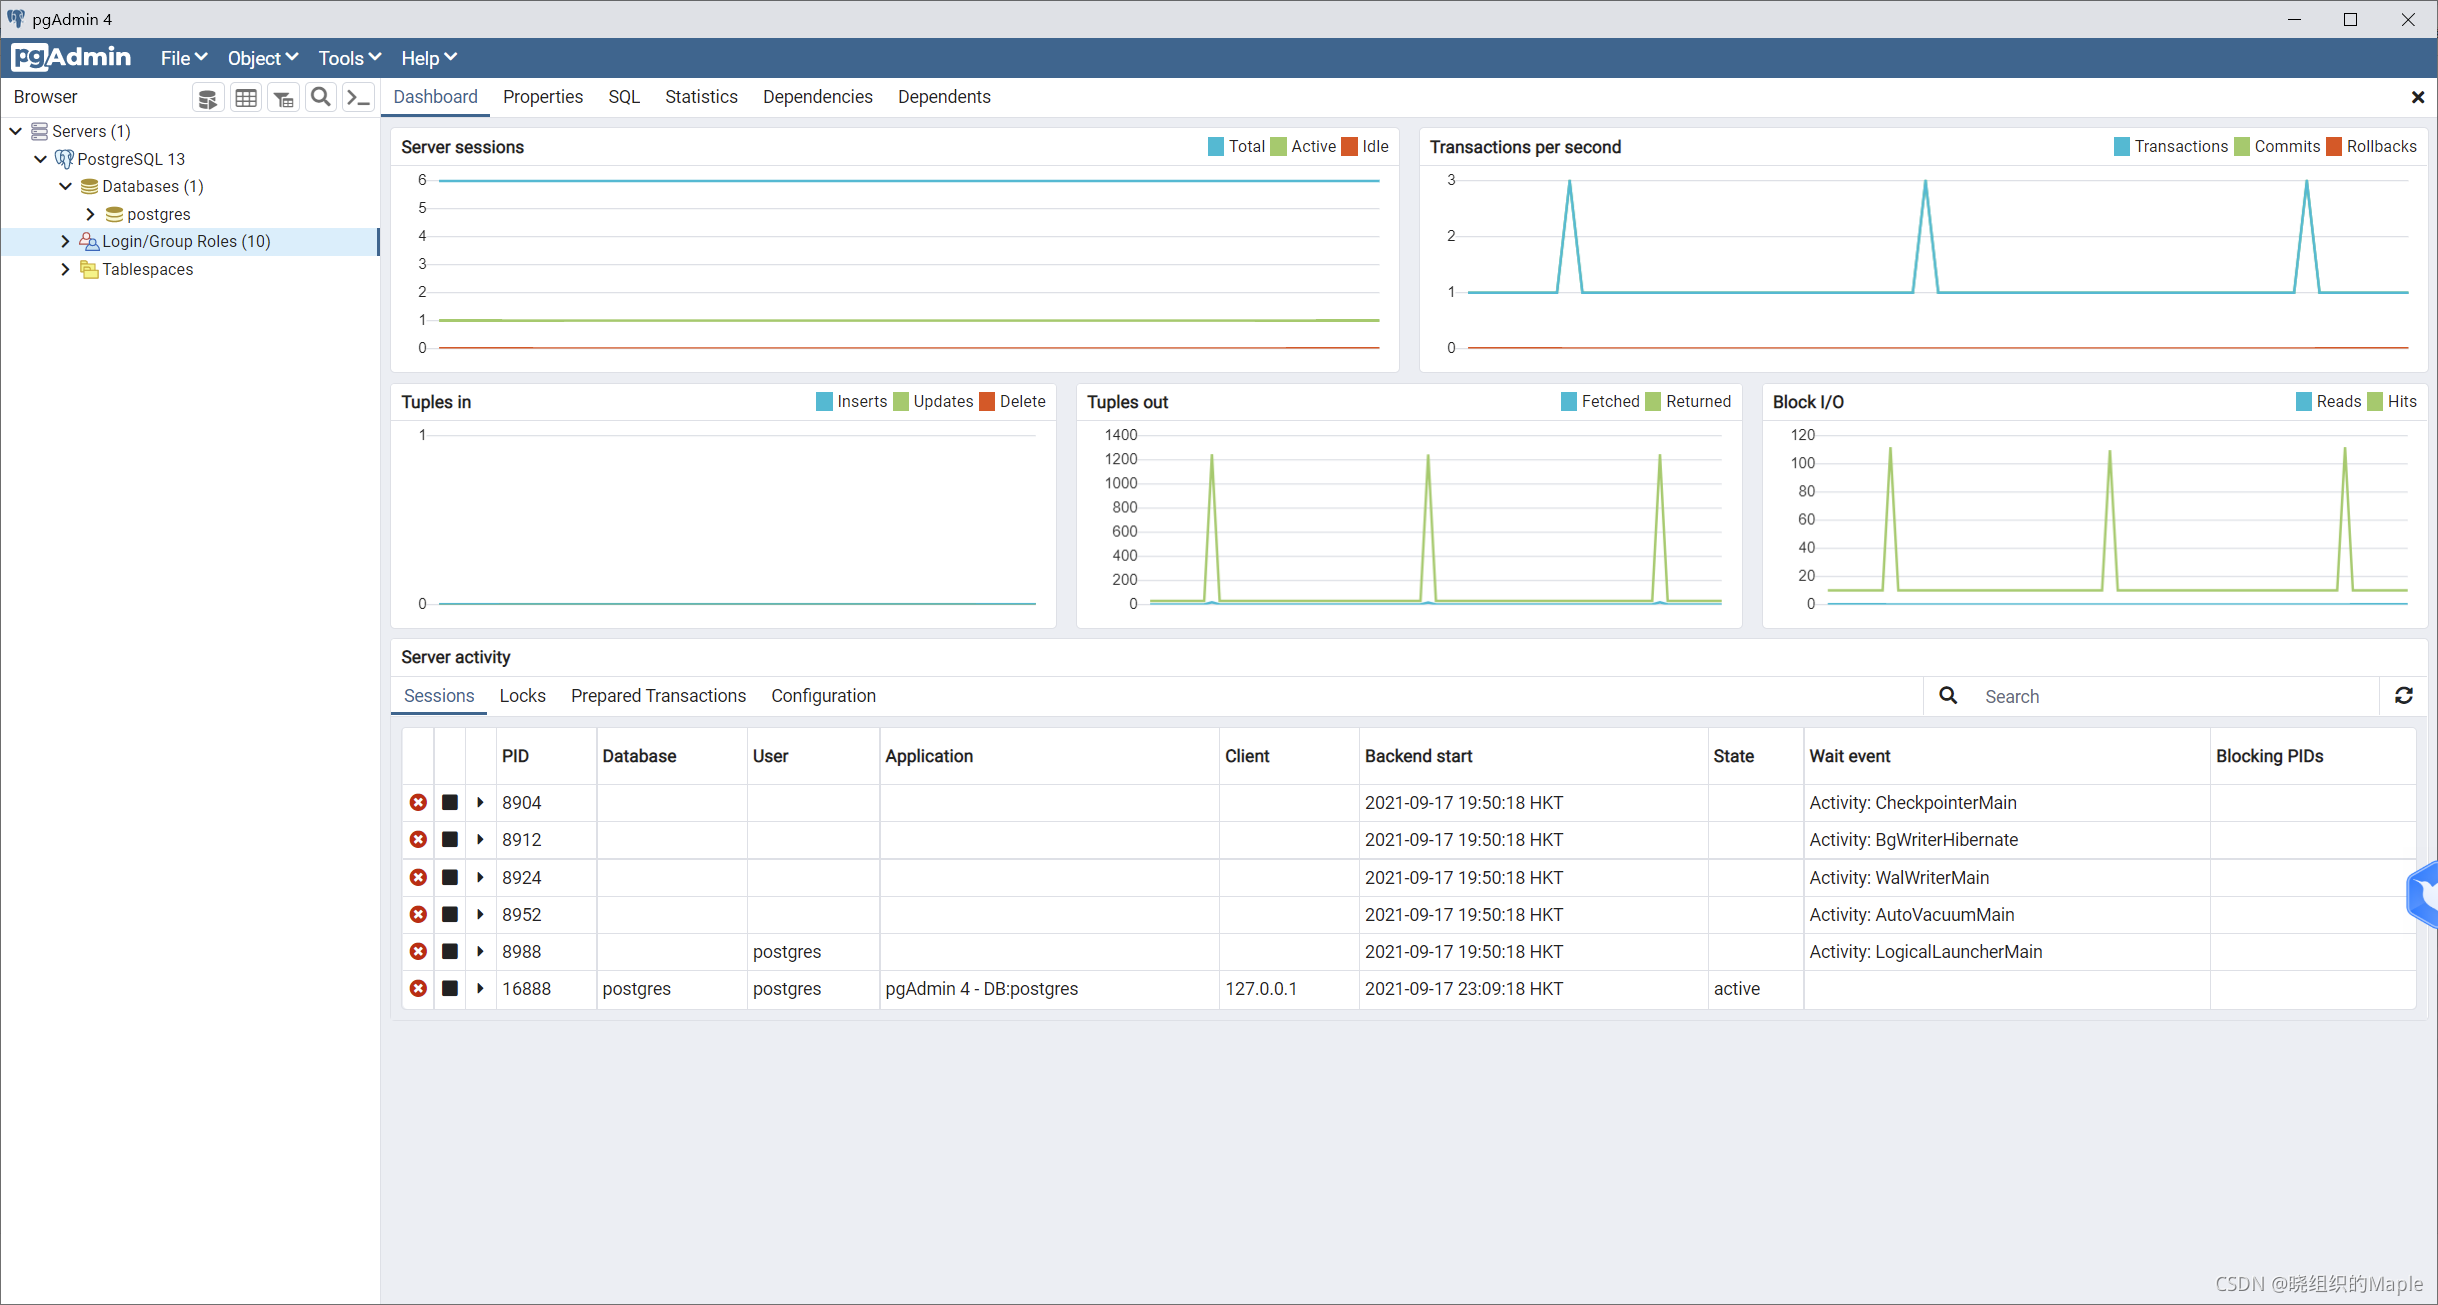Viewport: 2438px width, 1305px height.
Task: Select the Configuration tab
Action: 822,695
